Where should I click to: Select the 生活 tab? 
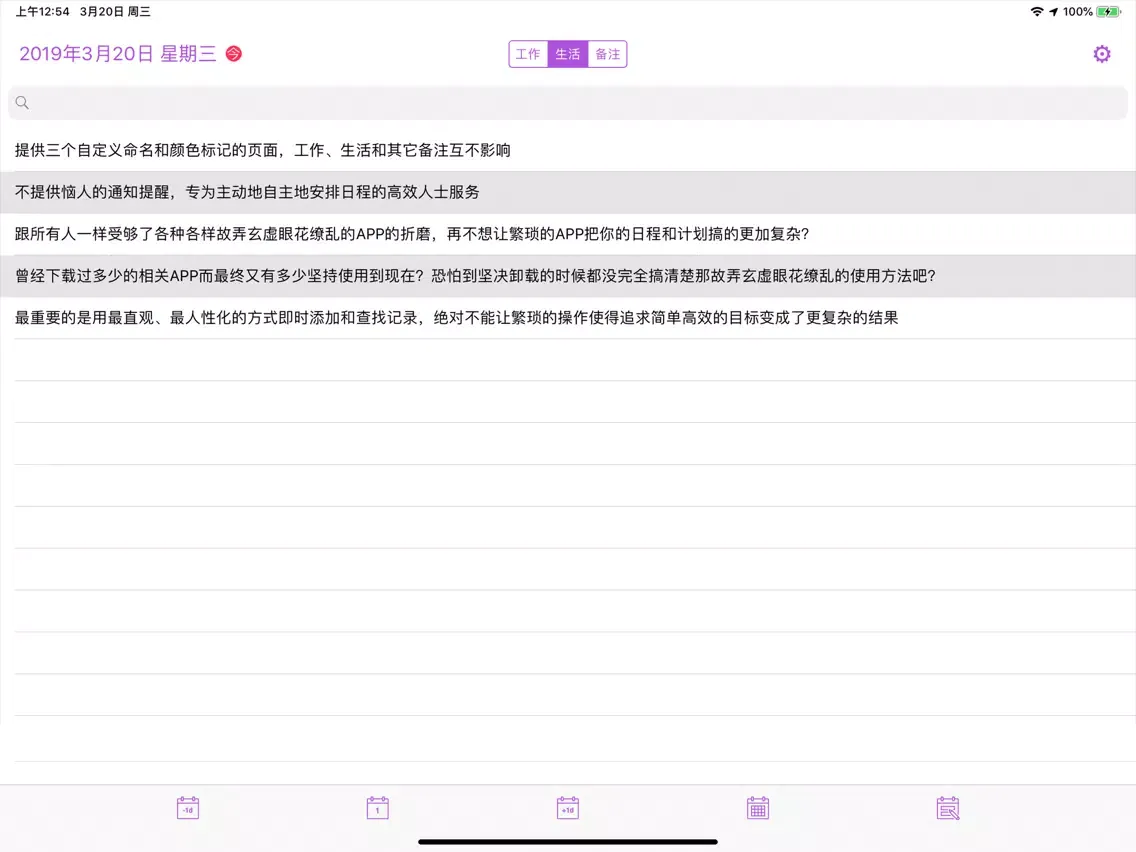[567, 54]
